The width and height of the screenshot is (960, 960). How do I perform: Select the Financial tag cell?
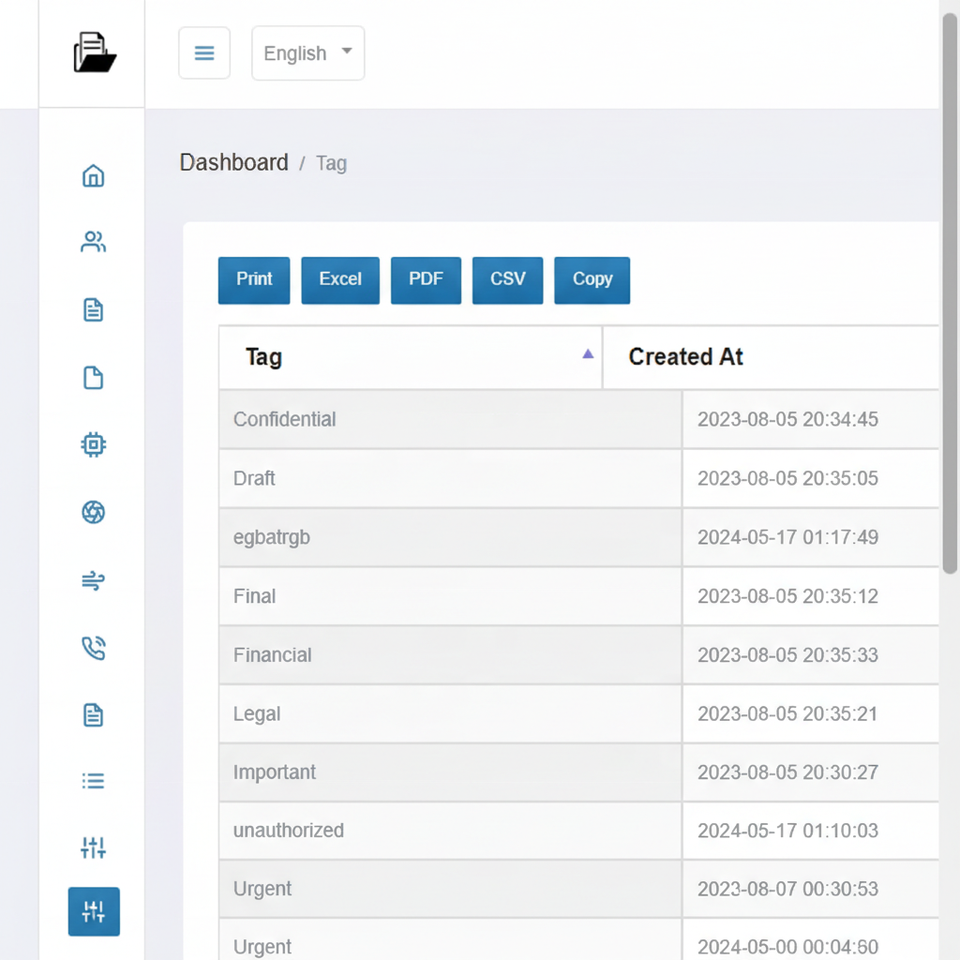tap(450, 654)
